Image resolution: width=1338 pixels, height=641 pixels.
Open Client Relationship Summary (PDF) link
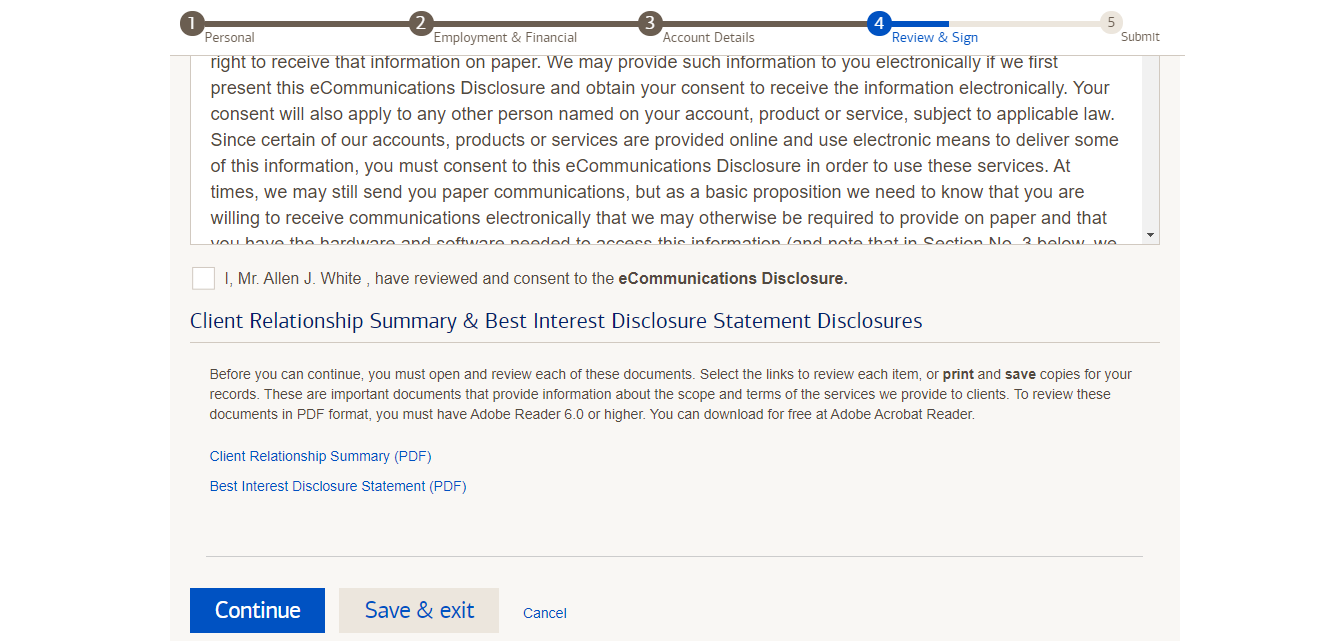[320, 456]
